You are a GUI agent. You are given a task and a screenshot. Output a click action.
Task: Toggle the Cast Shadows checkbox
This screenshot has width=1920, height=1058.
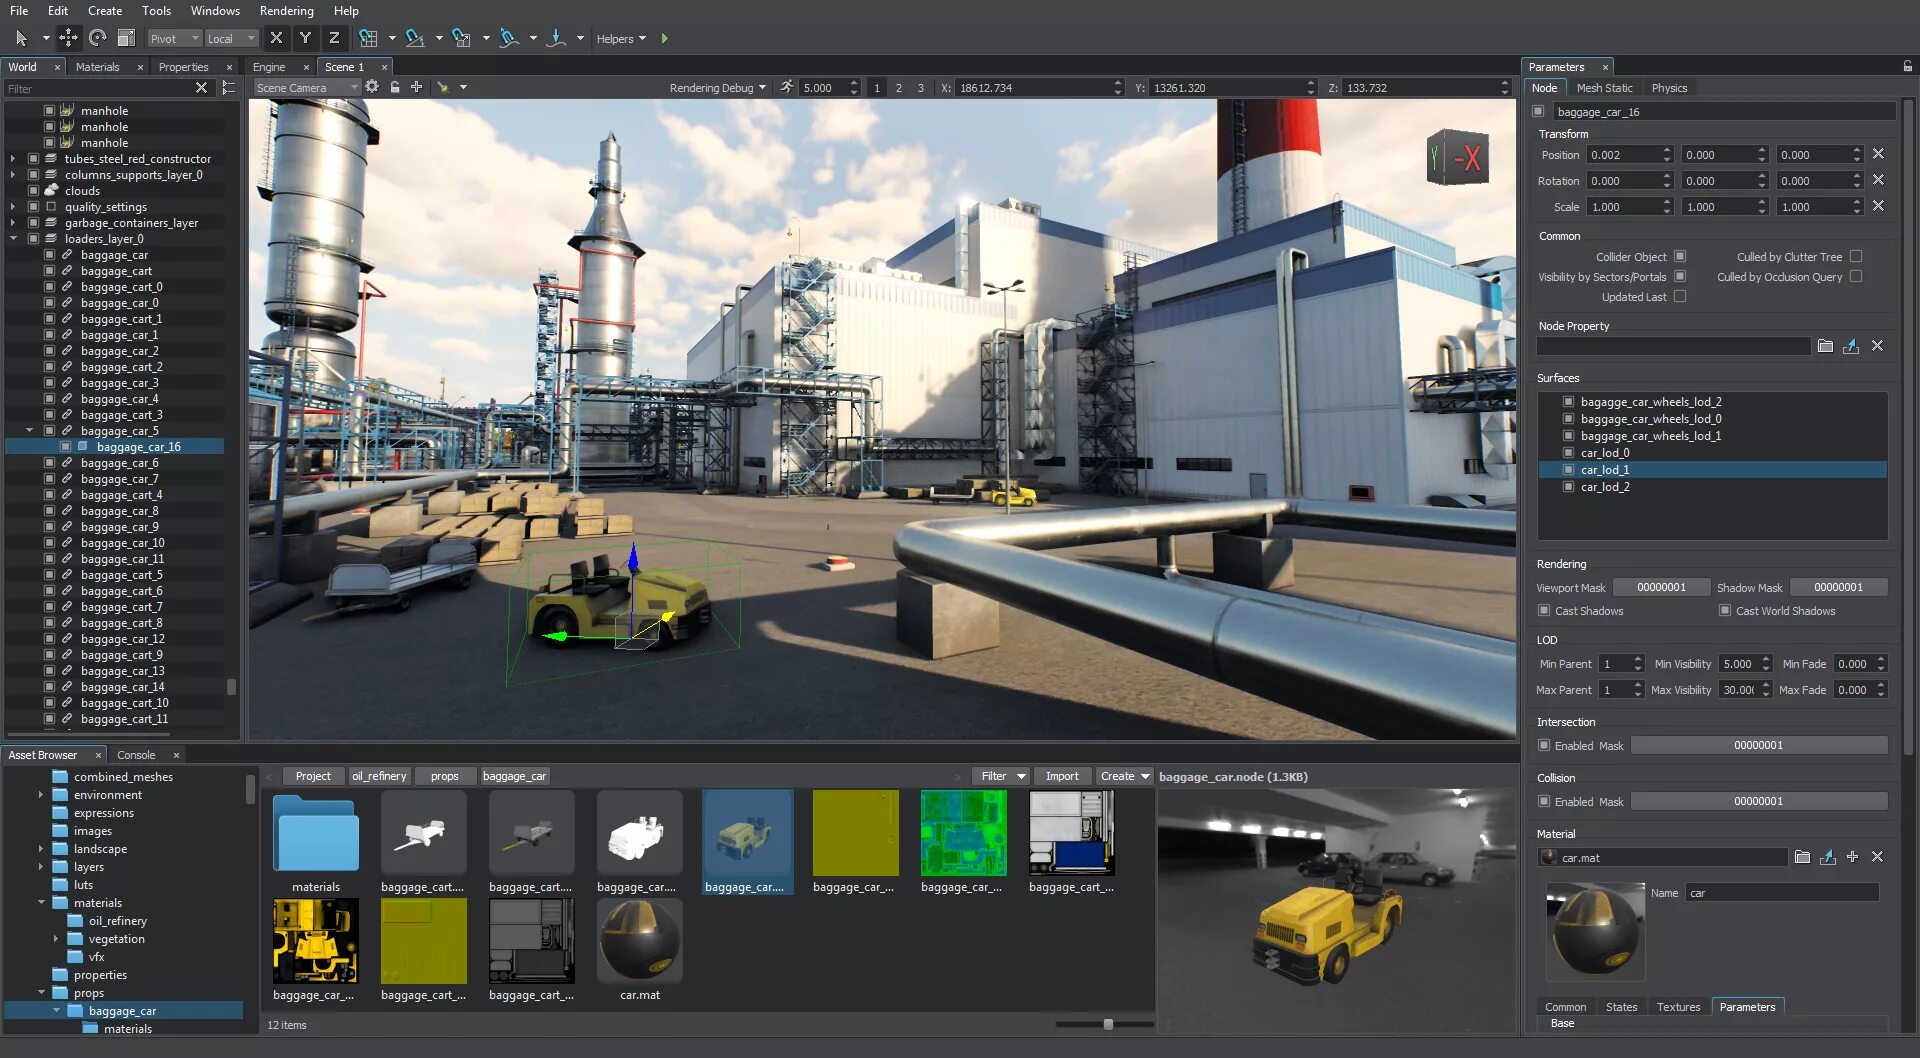pos(1544,611)
